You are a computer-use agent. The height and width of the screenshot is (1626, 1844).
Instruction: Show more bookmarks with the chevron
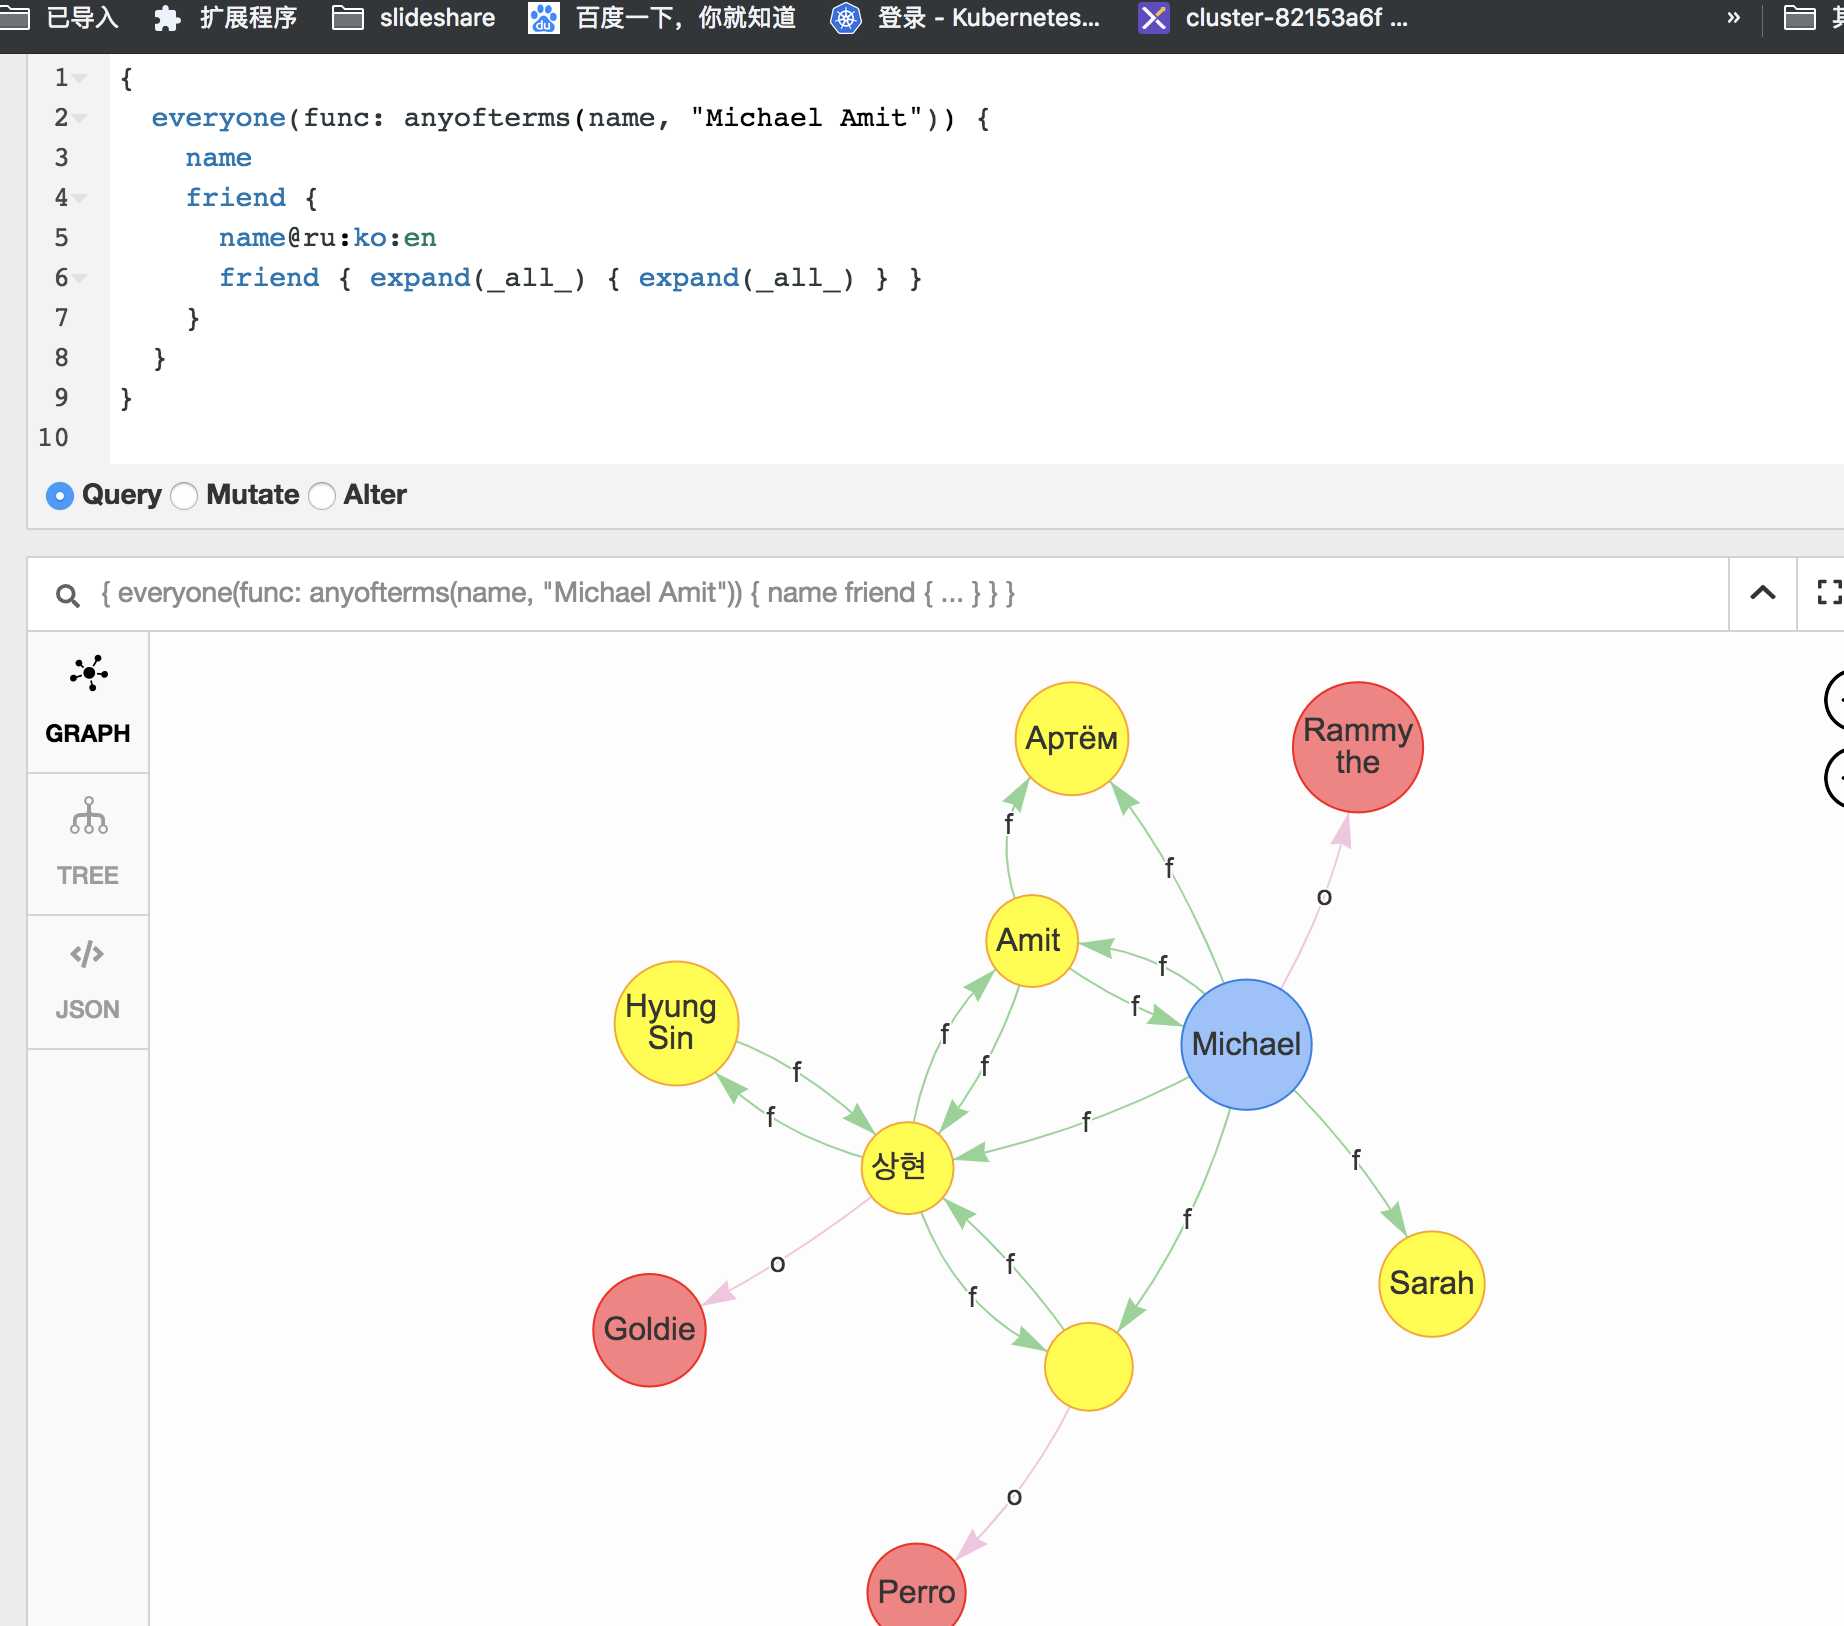(x=1733, y=18)
